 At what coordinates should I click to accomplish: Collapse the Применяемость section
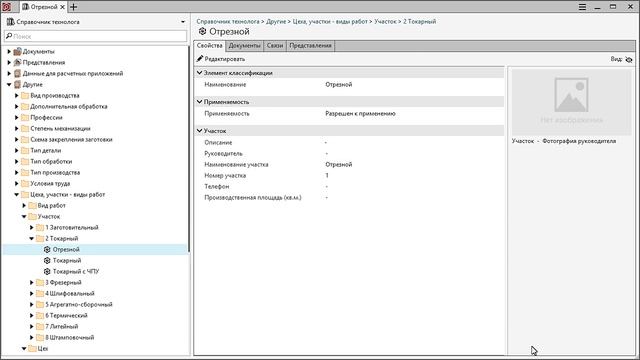click(199, 102)
